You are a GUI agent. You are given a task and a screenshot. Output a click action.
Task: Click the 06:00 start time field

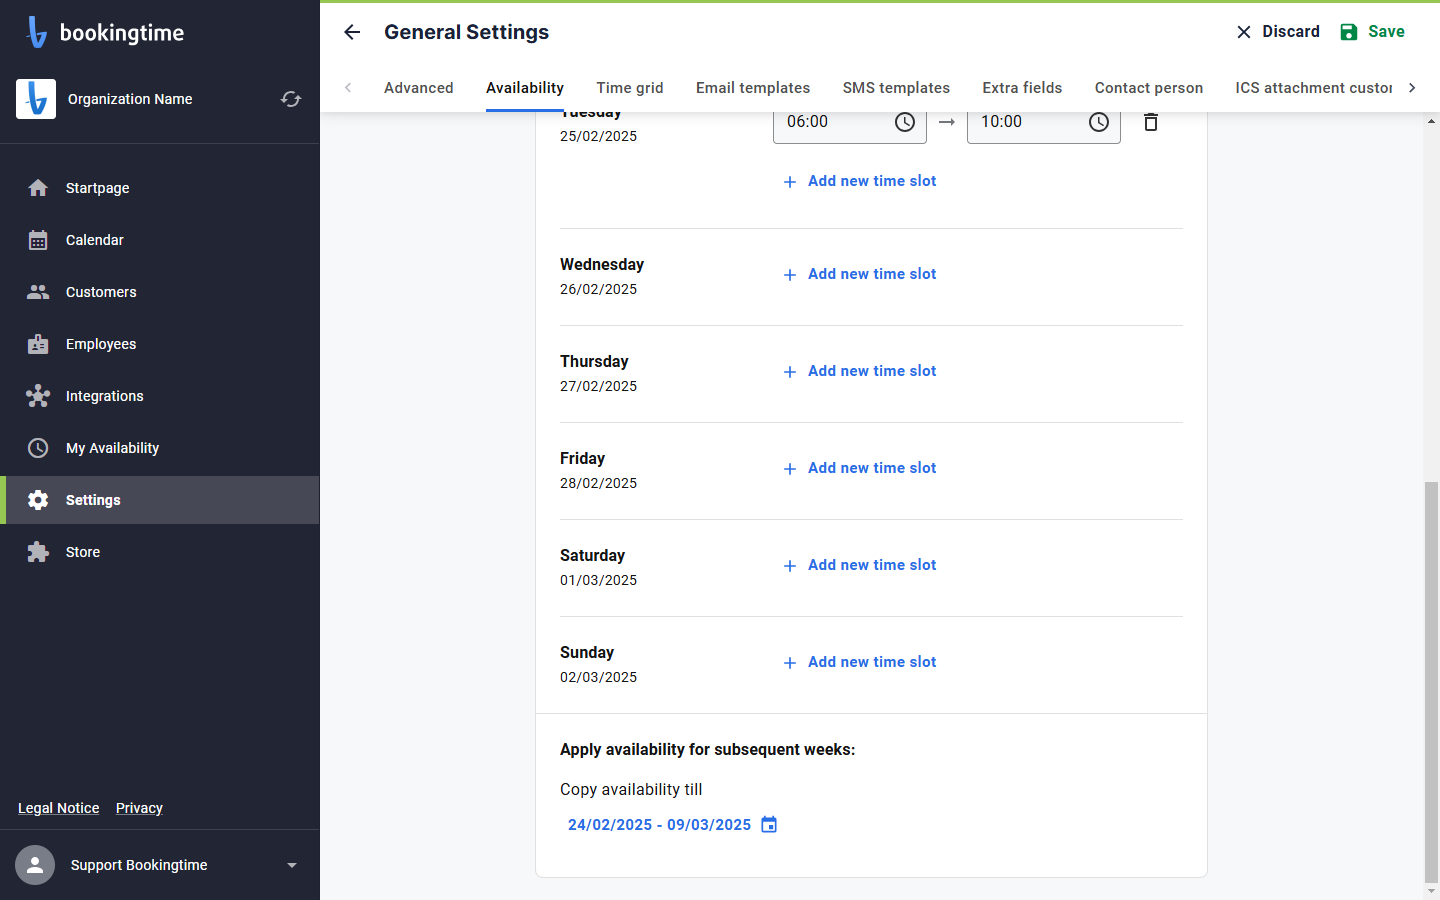tap(850, 122)
